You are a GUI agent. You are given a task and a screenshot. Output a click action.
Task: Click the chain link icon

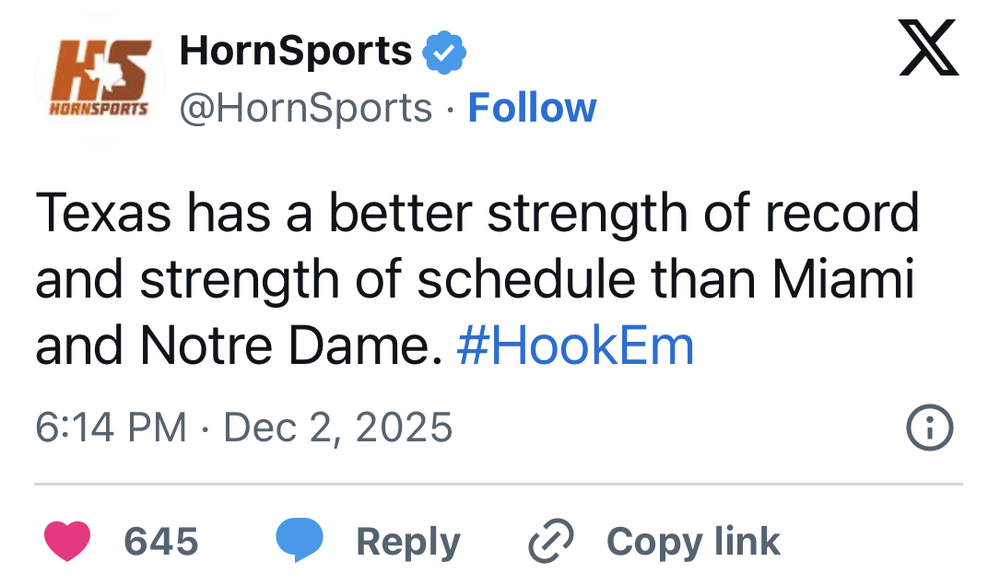(x=549, y=542)
